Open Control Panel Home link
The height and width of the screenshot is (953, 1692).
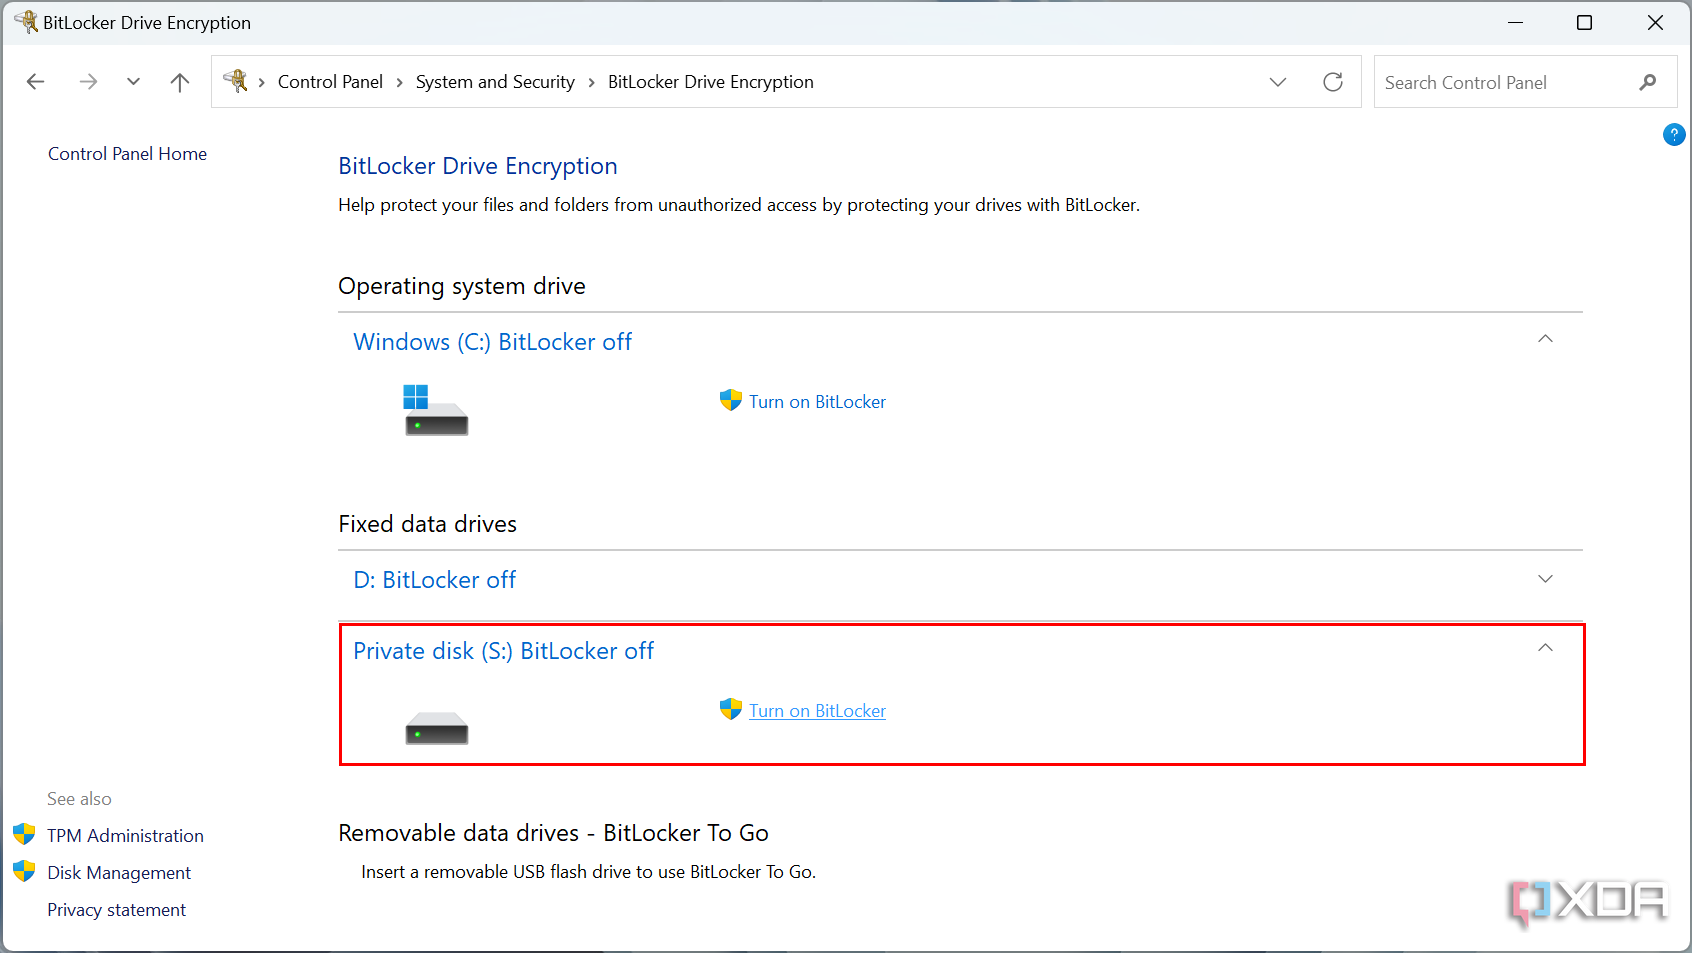point(127,154)
